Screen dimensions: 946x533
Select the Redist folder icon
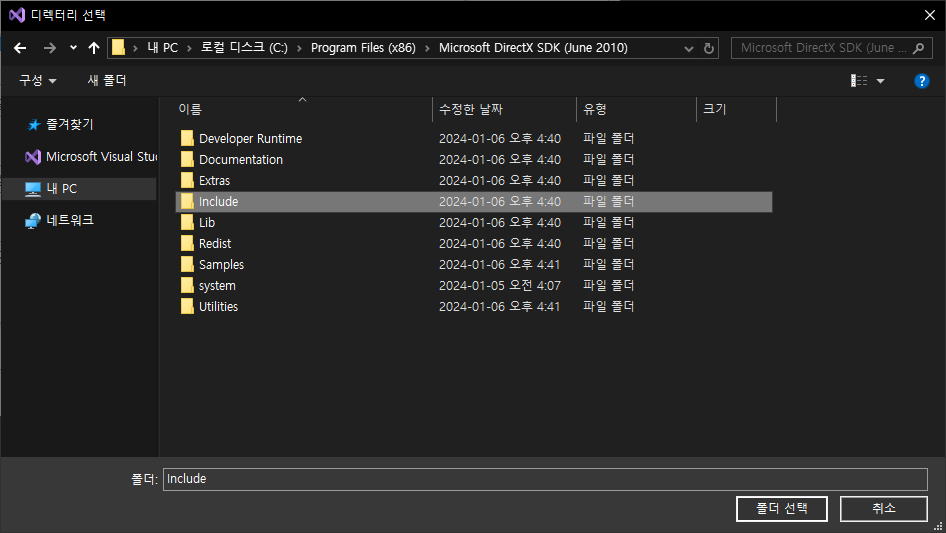tap(187, 243)
